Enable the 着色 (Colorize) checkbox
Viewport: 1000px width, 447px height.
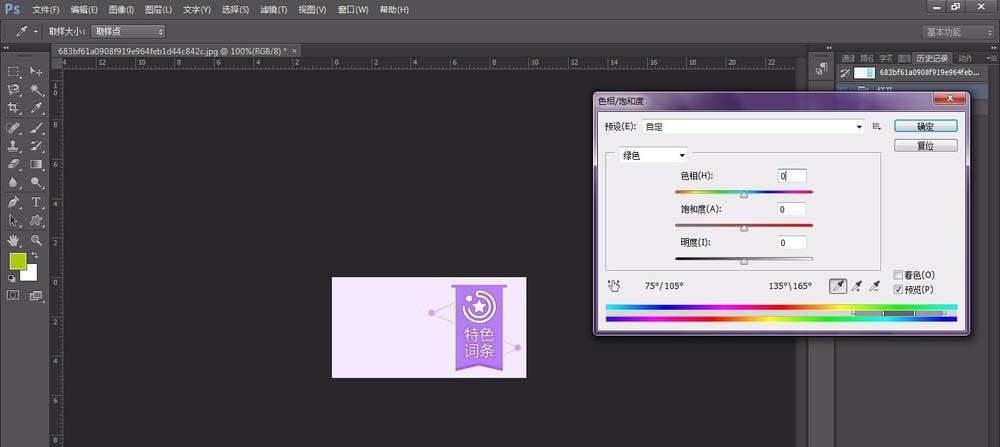click(898, 275)
